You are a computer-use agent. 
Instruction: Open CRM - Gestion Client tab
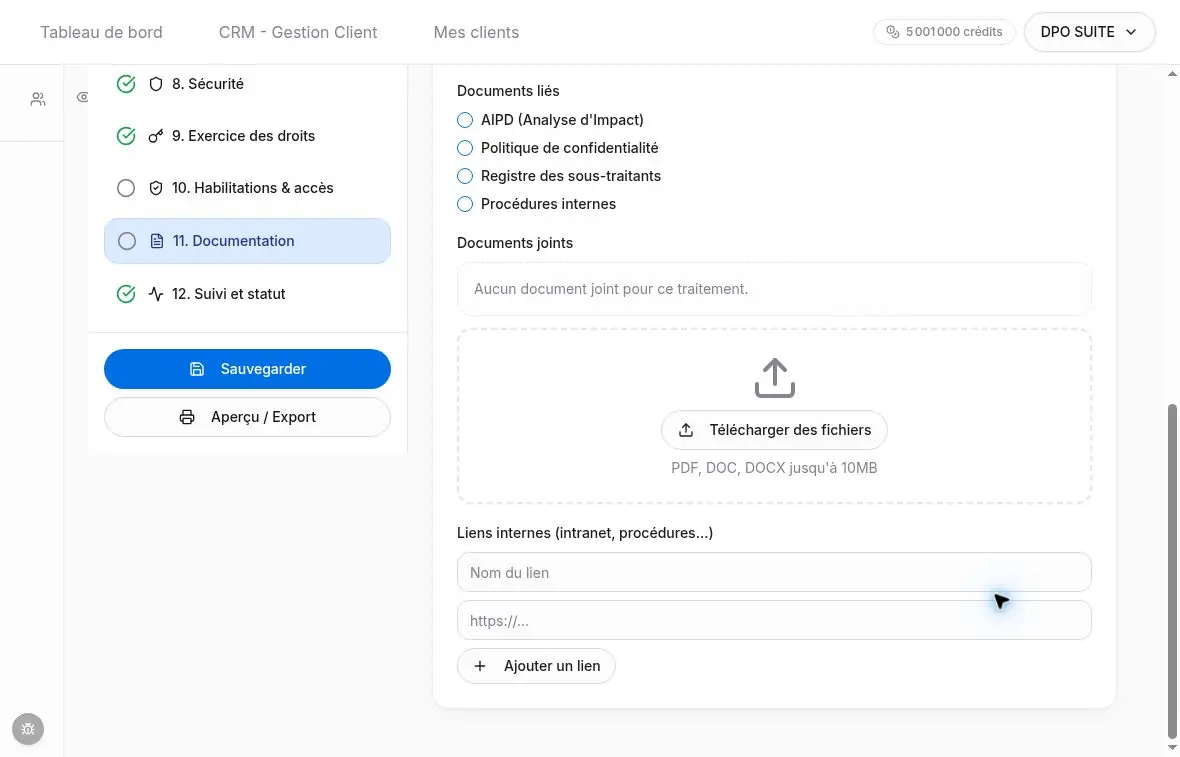click(298, 32)
